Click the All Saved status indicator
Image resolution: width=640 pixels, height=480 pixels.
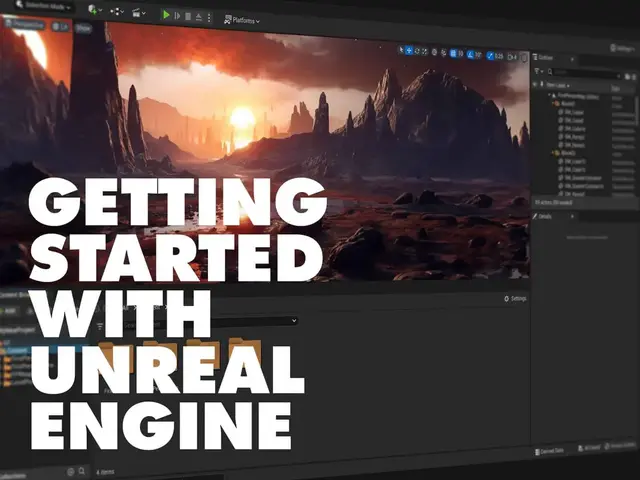[589, 448]
